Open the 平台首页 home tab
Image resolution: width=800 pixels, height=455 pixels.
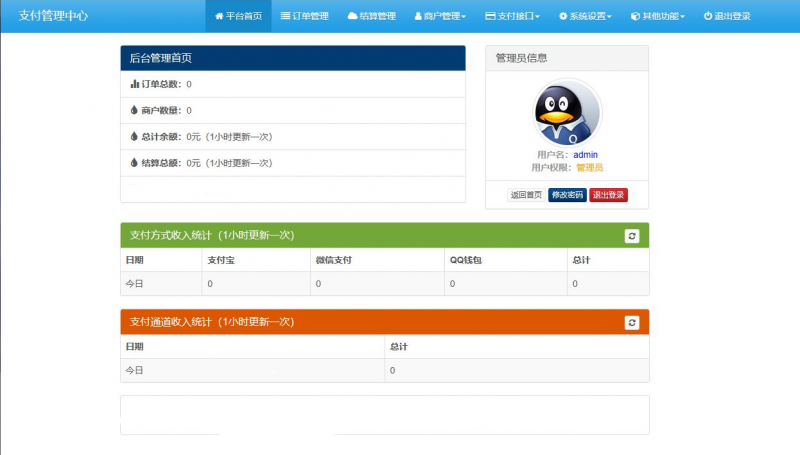point(239,16)
